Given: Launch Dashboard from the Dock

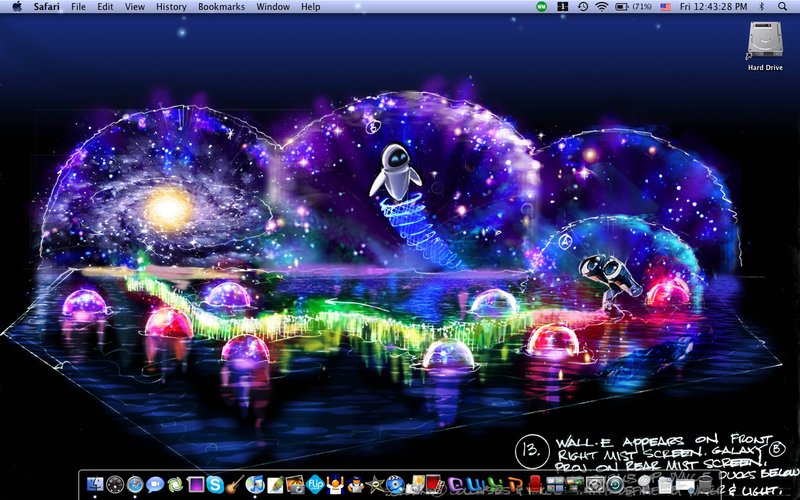Looking at the screenshot, I should click(x=115, y=484).
